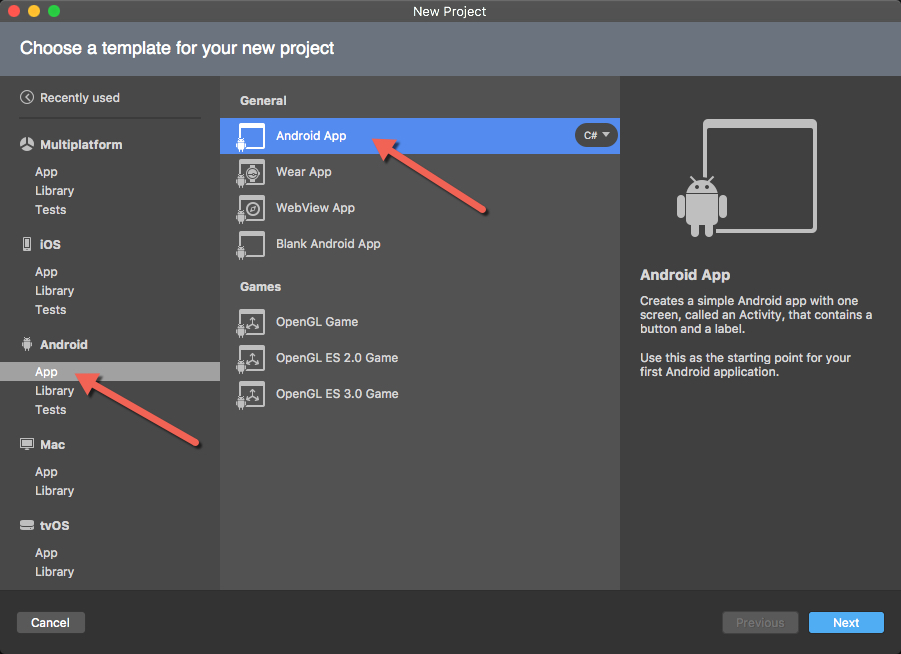Click the Blank Android App icon
Image resolution: width=901 pixels, height=654 pixels.
(251, 244)
